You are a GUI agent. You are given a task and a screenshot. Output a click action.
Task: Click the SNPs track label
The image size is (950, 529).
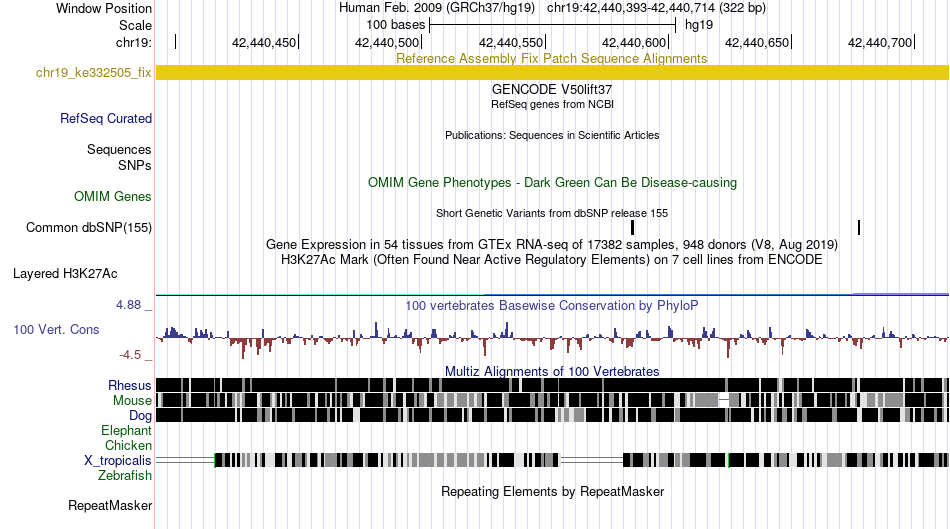point(135,165)
